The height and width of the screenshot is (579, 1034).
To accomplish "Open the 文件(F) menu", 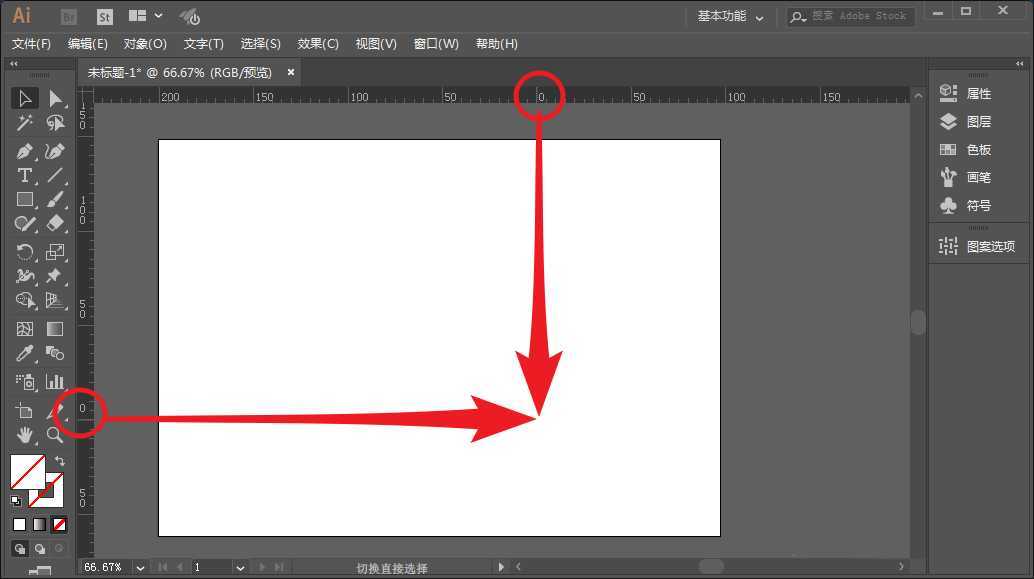I will 31,44.
